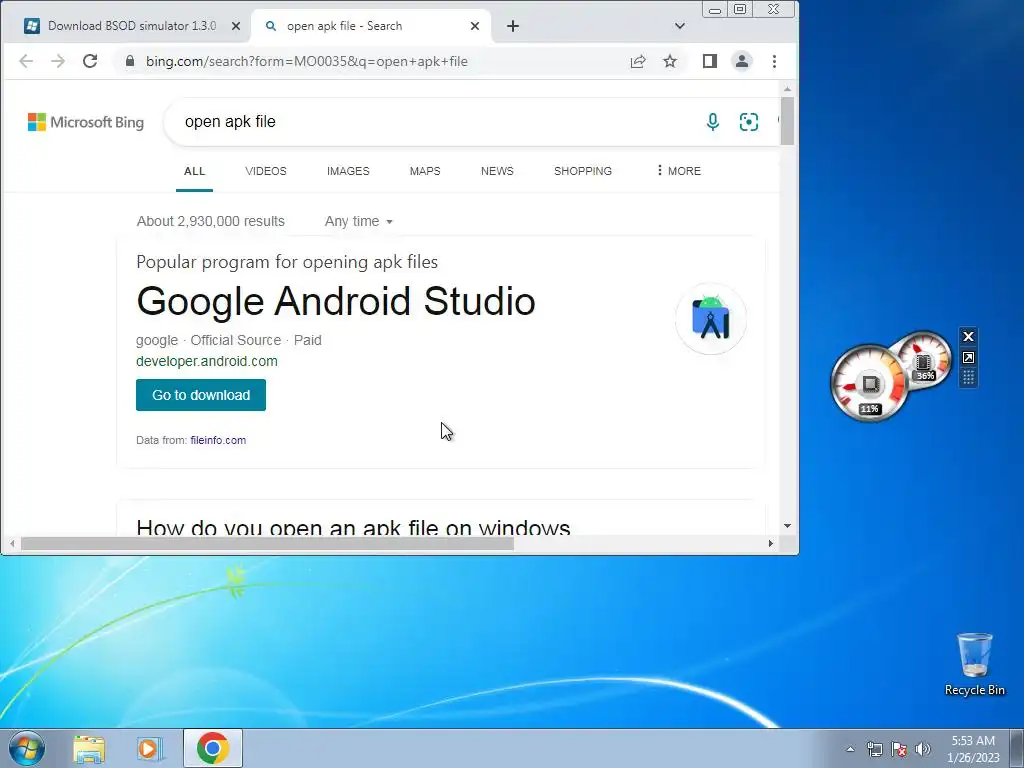Share this page icon in address bar
The image size is (1024, 768).
(638, 61)
